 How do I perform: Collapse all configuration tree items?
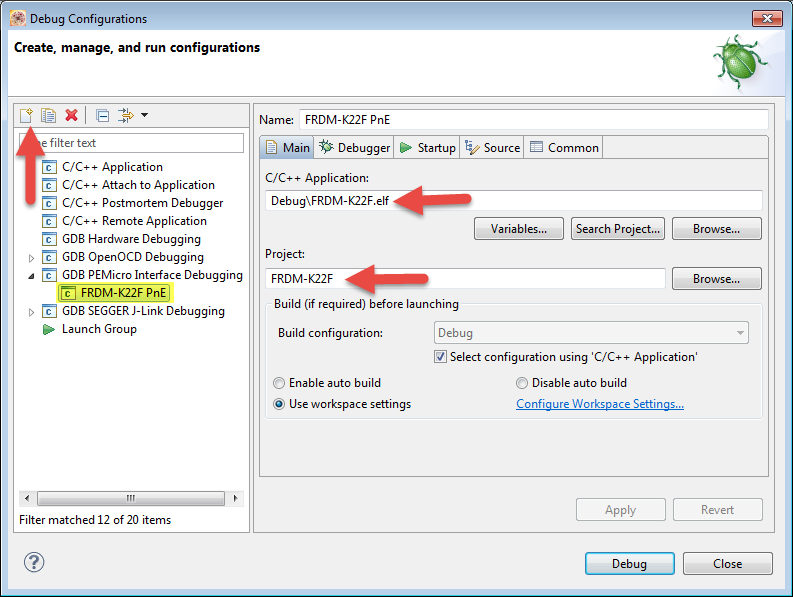[102, 116]
